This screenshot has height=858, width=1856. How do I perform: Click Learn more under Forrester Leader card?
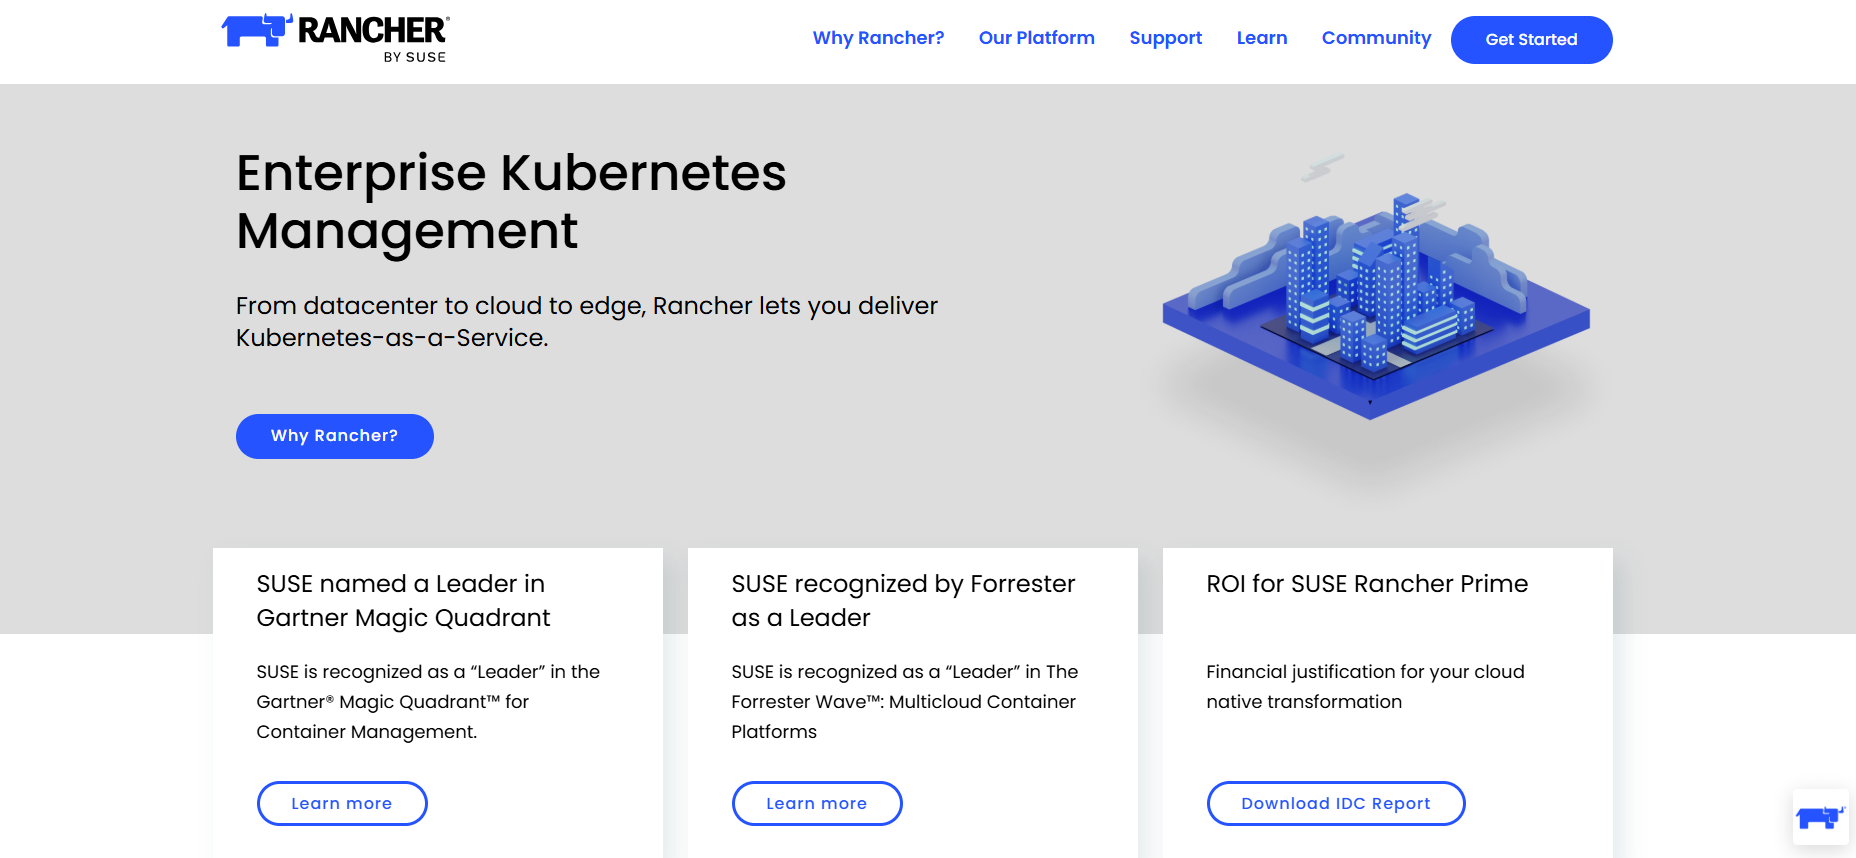point(816,803)
